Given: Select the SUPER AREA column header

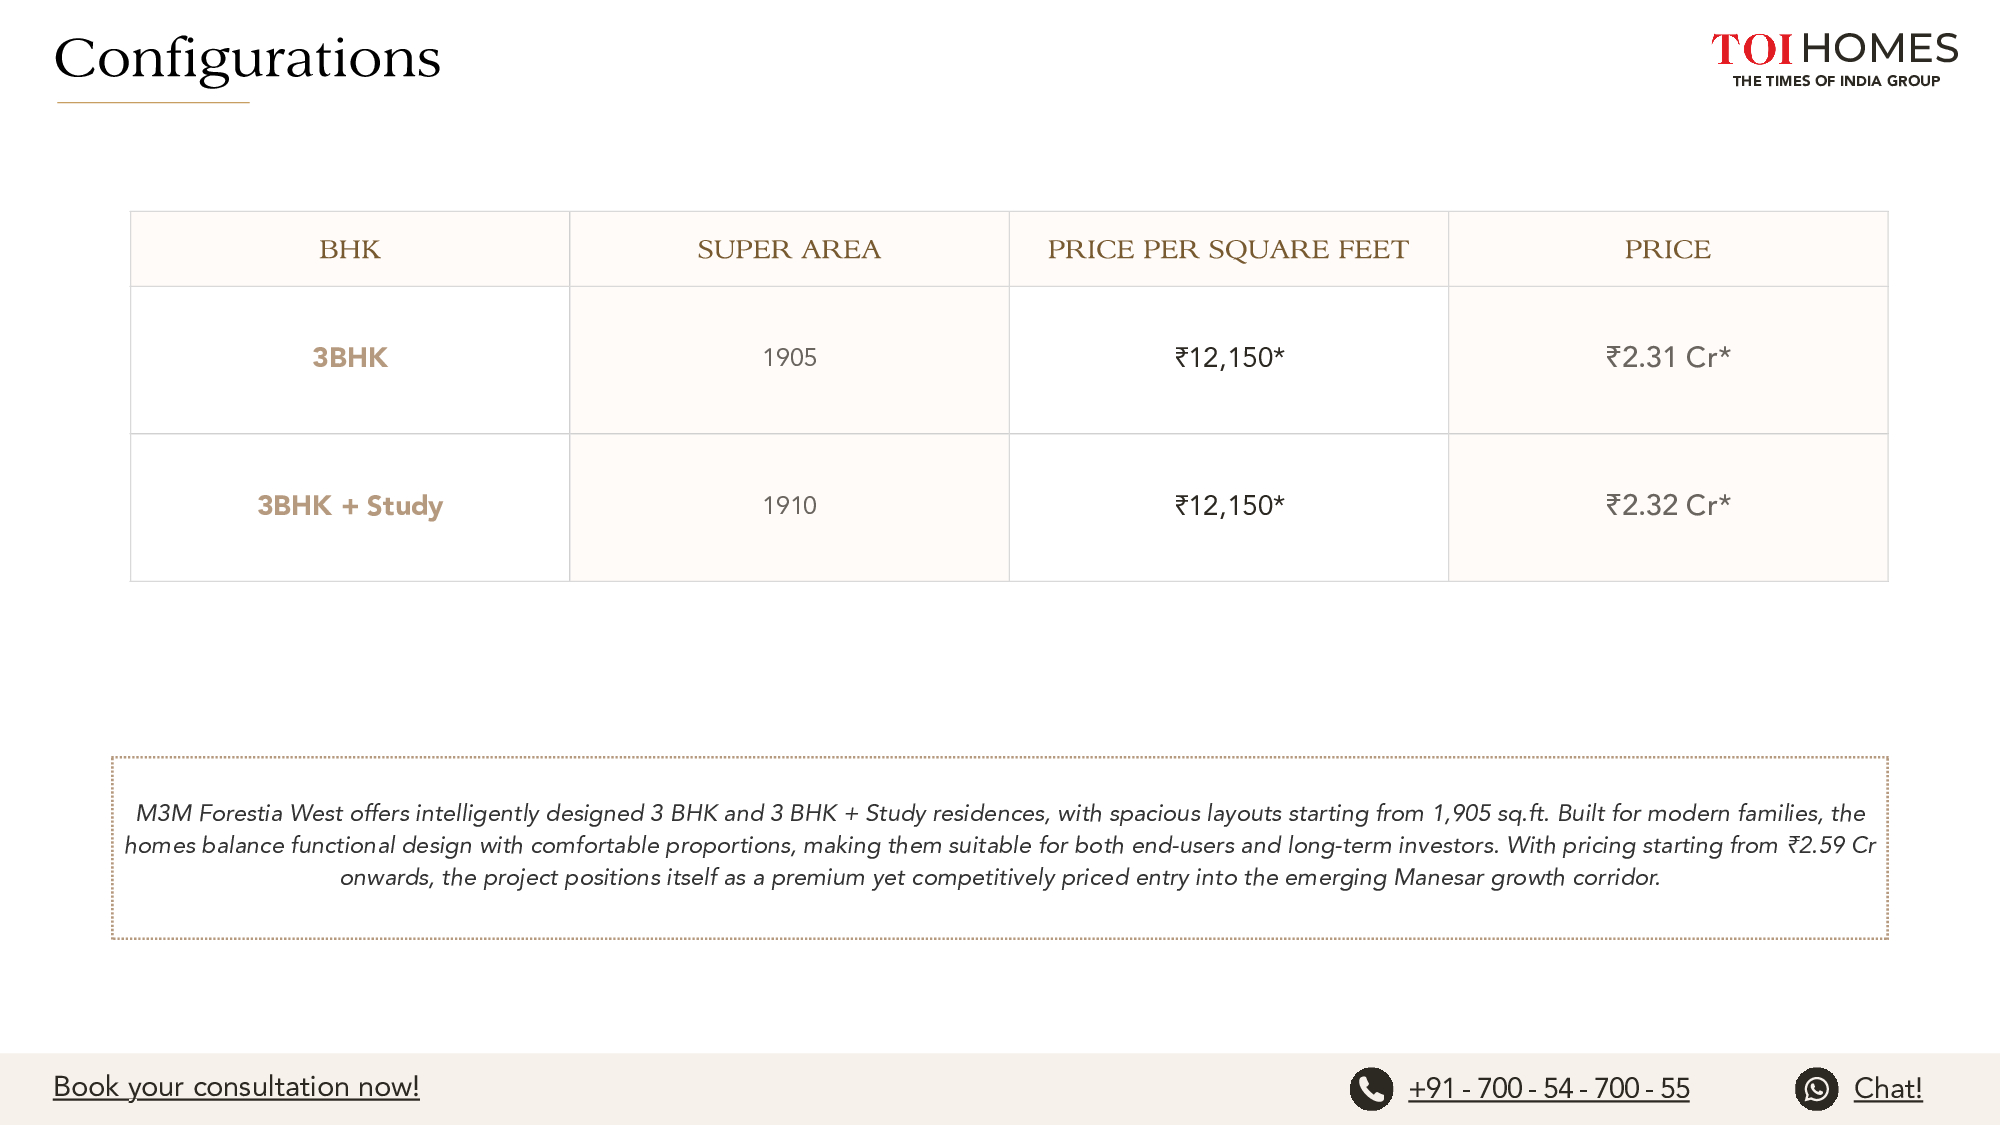Looking at the screenshot, I should [788, 249].
